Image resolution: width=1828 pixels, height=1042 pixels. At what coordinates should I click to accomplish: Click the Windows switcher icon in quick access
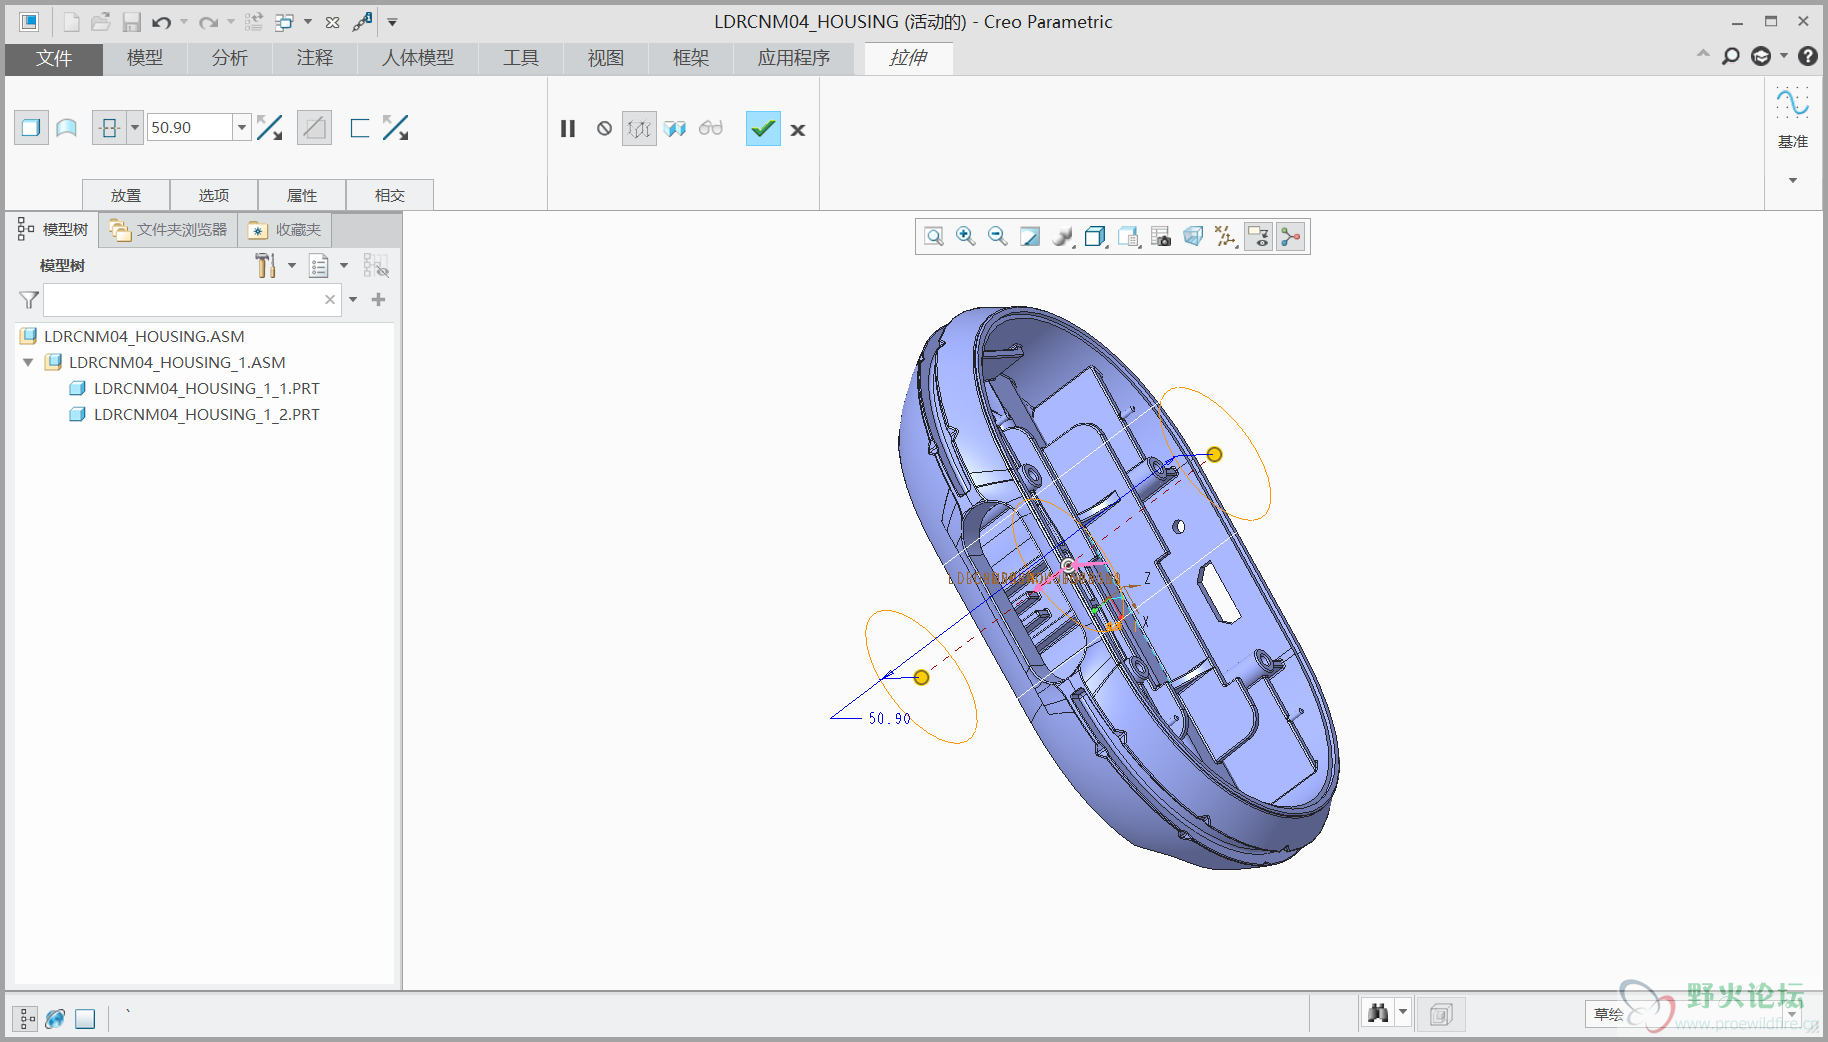point(285,22)
